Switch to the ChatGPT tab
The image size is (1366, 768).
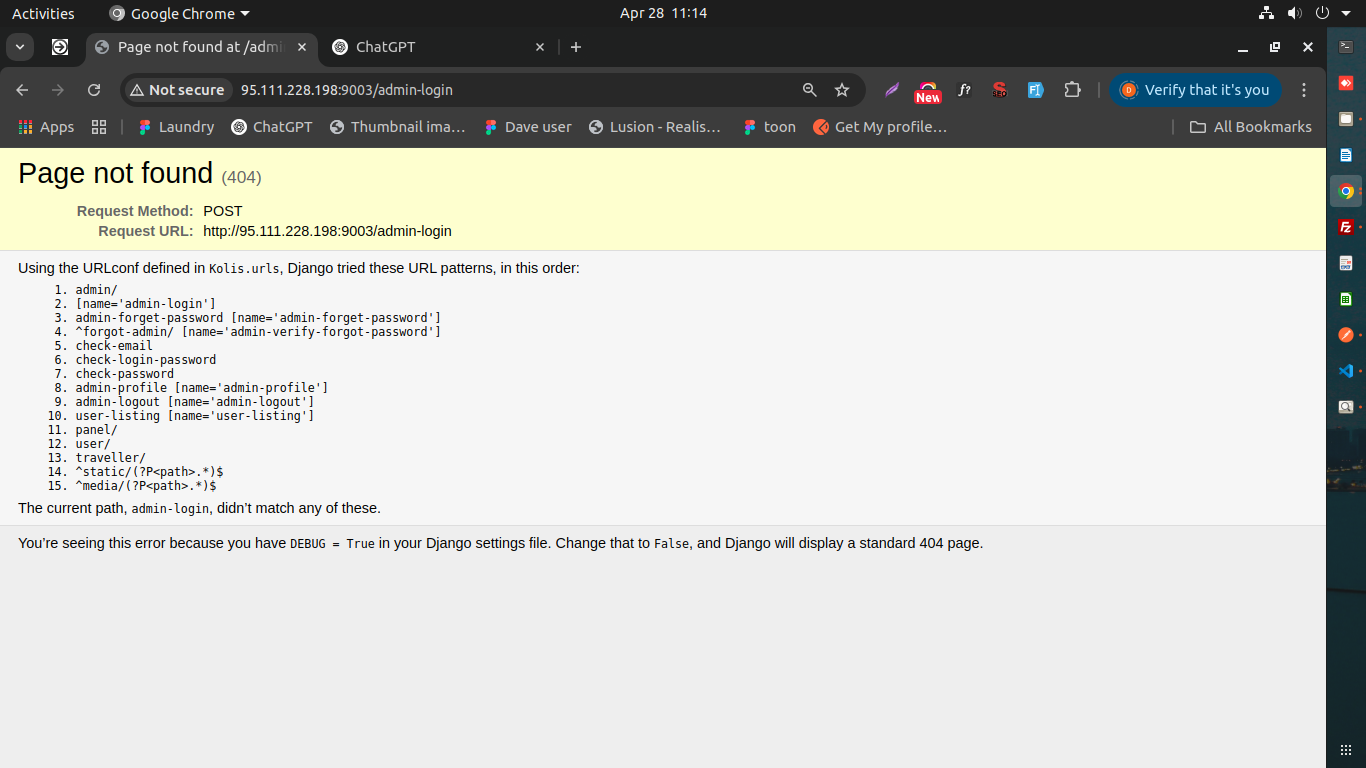click(430, 47)
